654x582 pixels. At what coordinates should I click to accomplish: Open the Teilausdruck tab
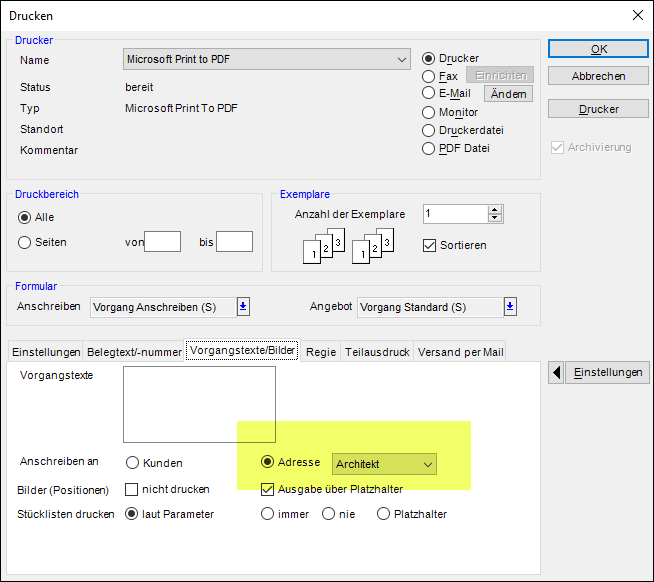pyautogui.click(x=377, y=352)
